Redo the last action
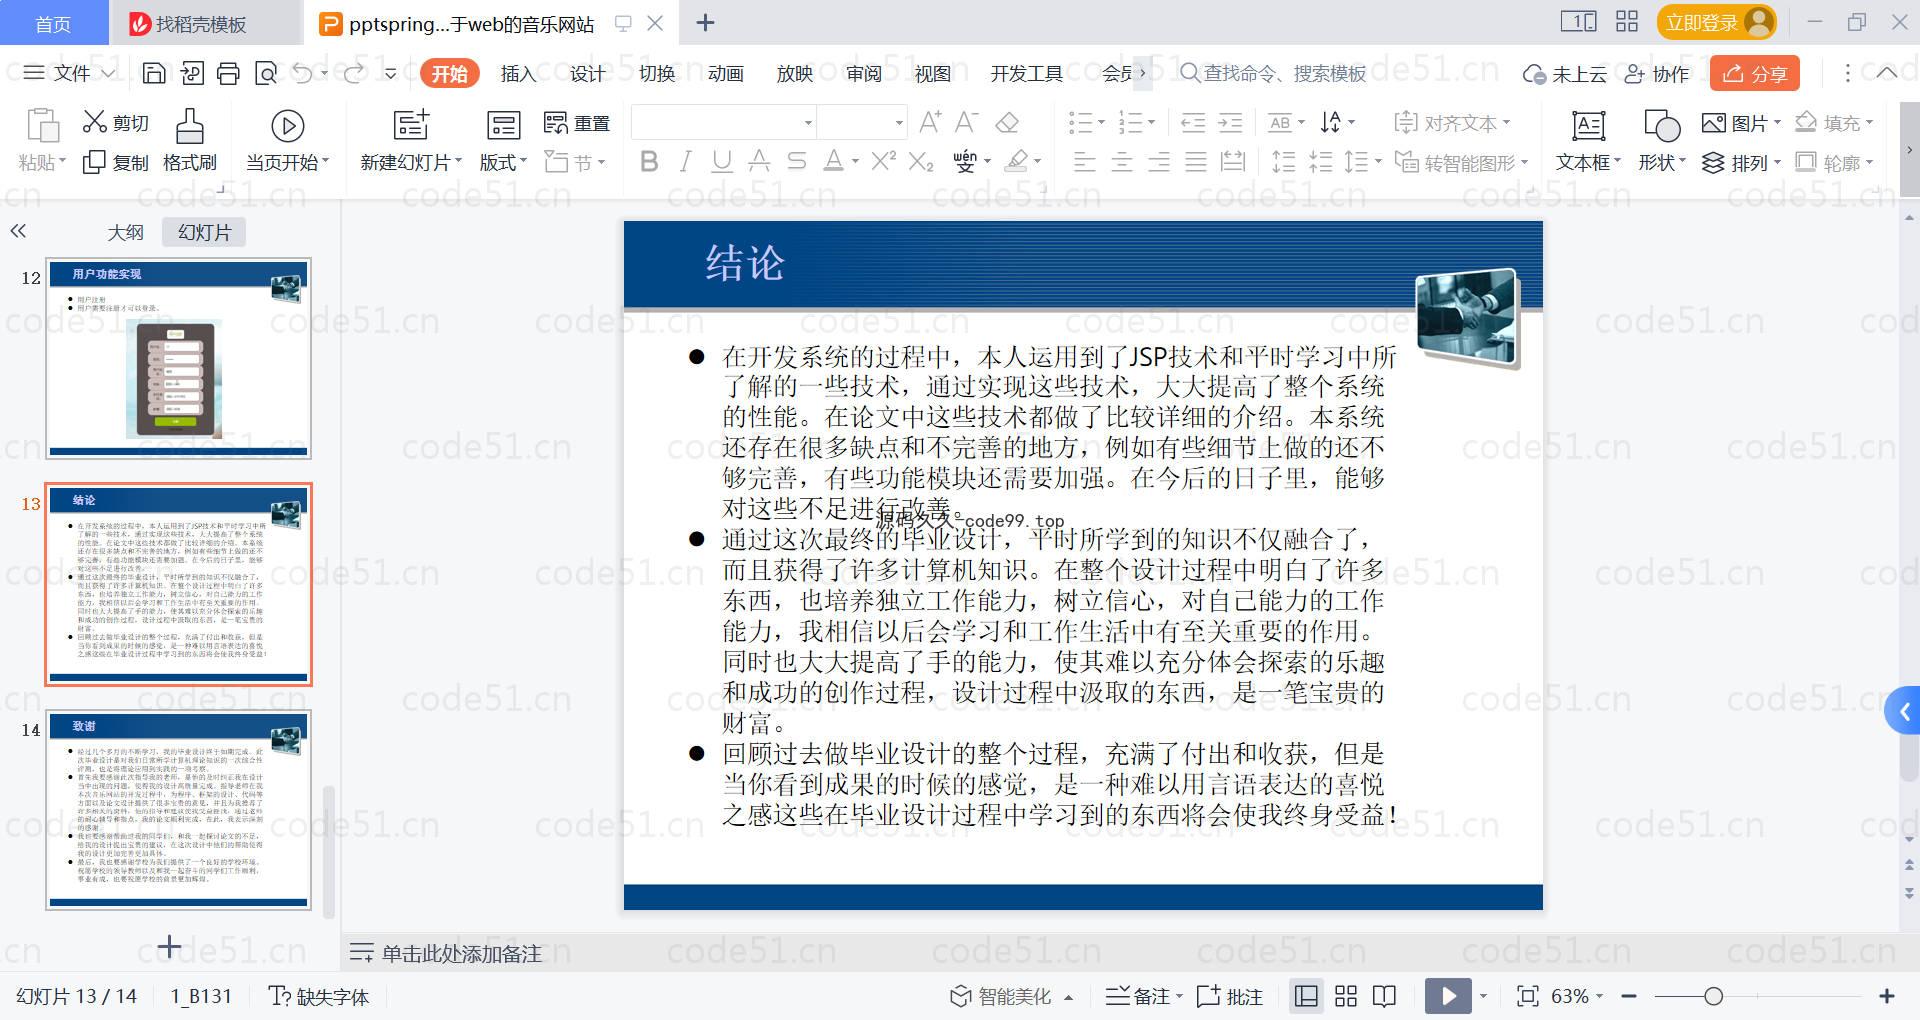Image resolution: width=1920 pixels, height=1020 pixels. coord(353,73)
